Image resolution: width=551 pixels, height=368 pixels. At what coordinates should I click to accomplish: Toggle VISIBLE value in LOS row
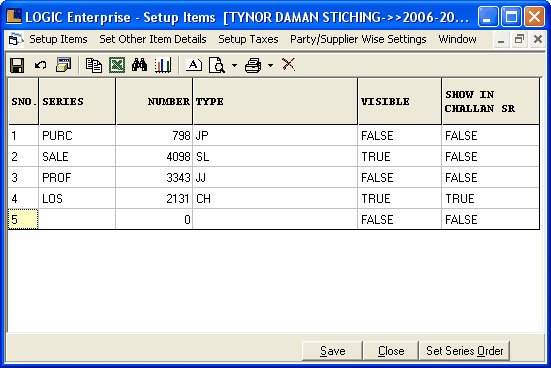pyautogui.click(x=400, y=199)
